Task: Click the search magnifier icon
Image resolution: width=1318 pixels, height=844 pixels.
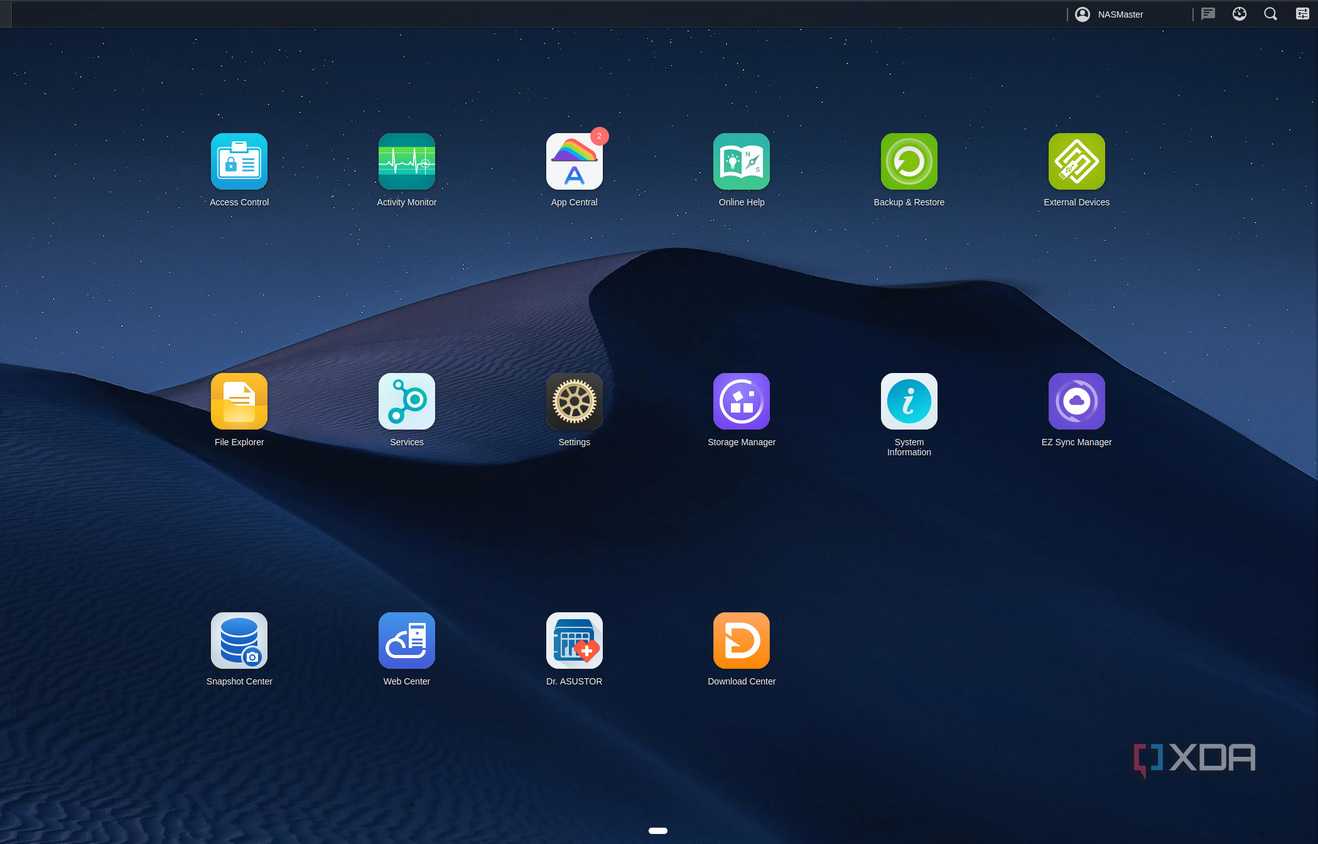Action: point(1270,14)
